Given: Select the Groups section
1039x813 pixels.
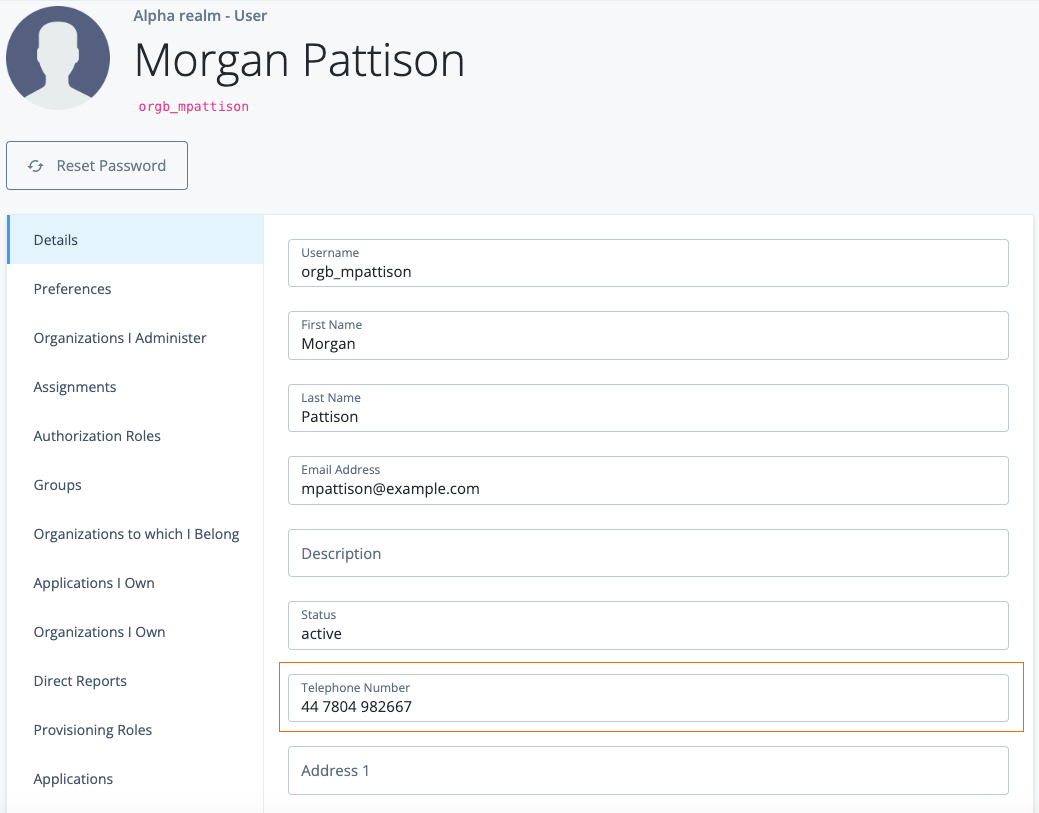Looking at the screenshot, I should click(57, 485).
